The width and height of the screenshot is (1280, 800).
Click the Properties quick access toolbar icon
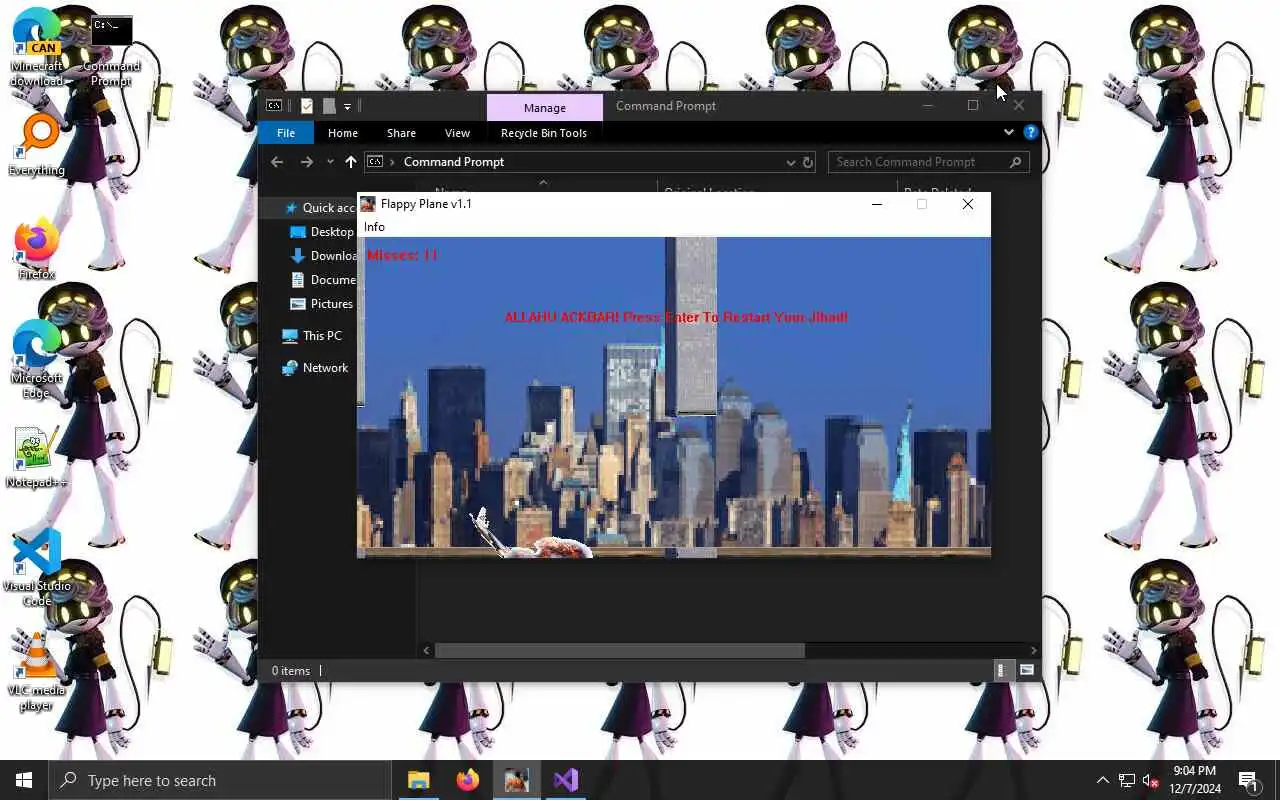pos(307,106)
